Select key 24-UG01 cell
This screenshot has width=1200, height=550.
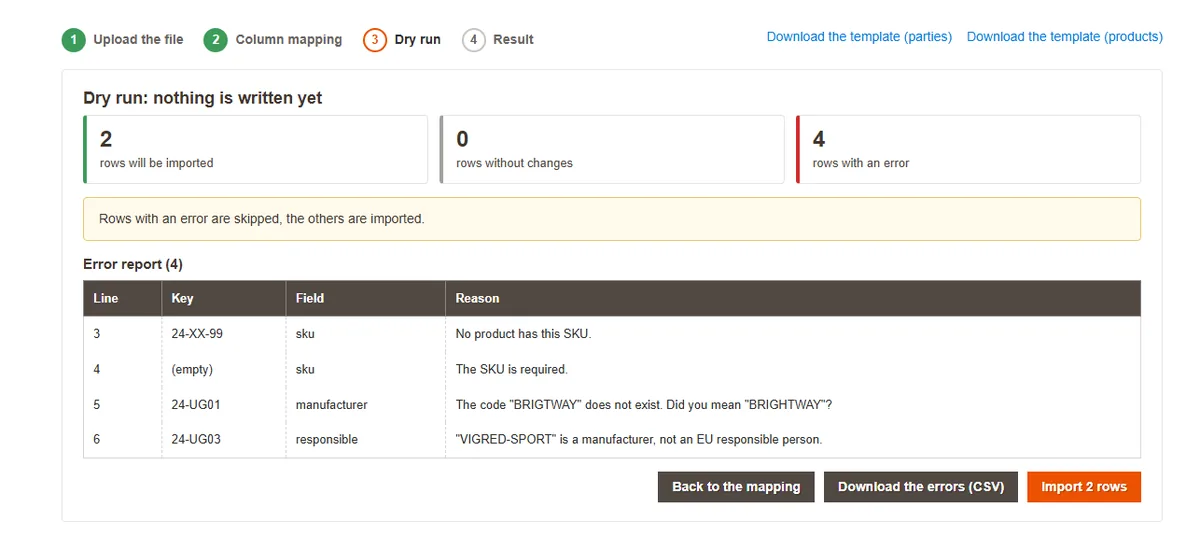224,405
